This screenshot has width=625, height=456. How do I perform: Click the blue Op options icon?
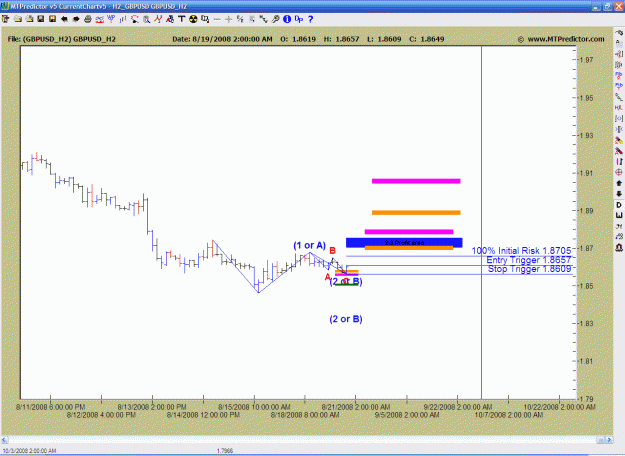pos(299,19)
